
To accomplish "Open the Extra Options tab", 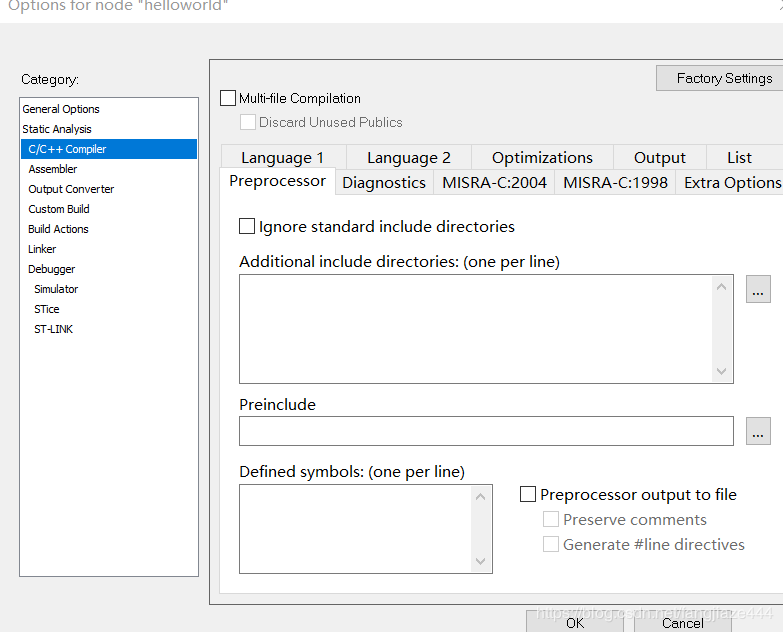I will [731, 183].
